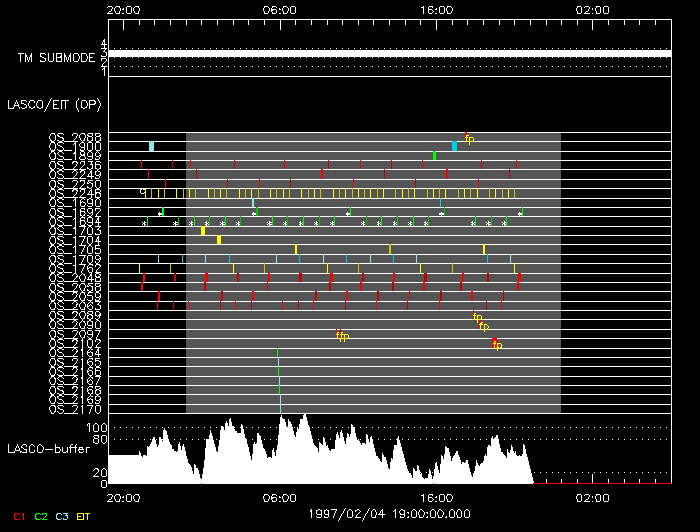
Task: Select the OS_2246 row label
Action: click(x=74, y=192)
